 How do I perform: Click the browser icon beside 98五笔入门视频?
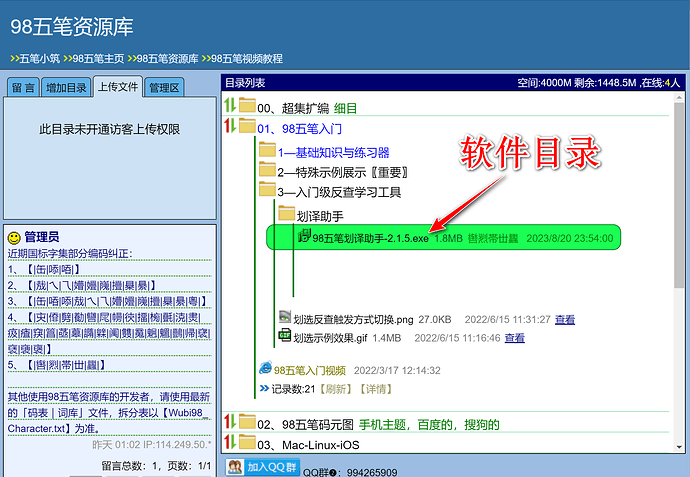pyautogui.click(x=266, y=369)
